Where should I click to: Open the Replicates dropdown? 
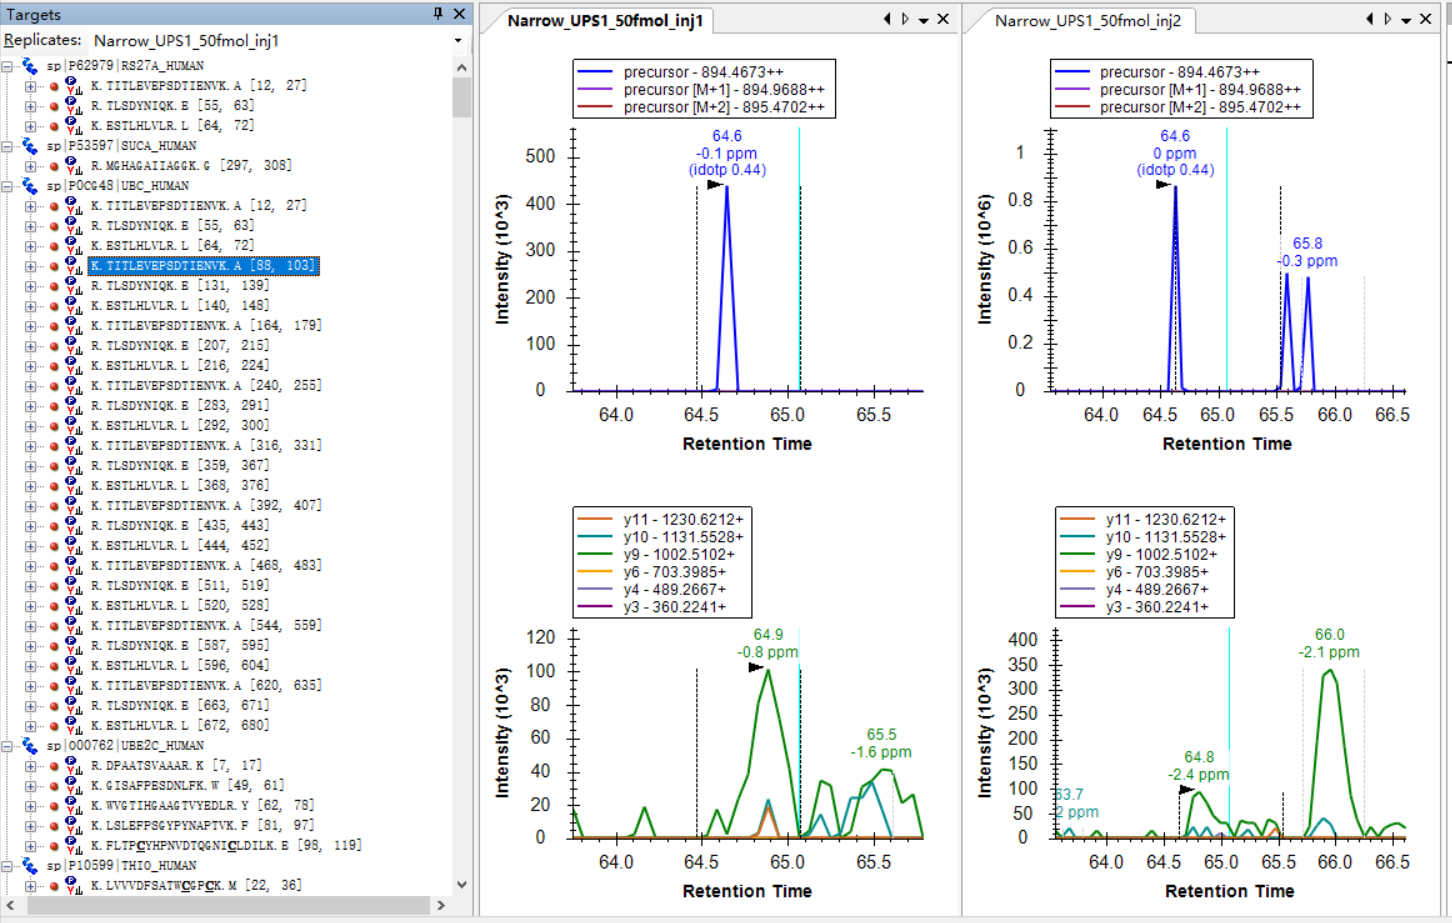click(x=458, y=41)
